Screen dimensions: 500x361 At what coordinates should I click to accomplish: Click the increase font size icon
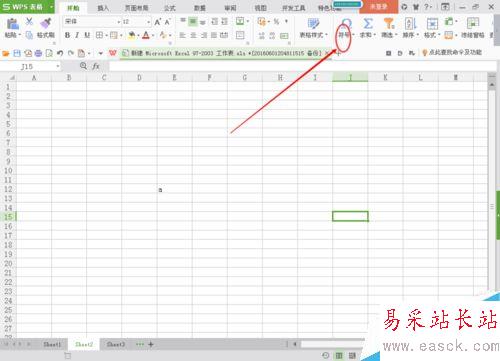(158, 22)
